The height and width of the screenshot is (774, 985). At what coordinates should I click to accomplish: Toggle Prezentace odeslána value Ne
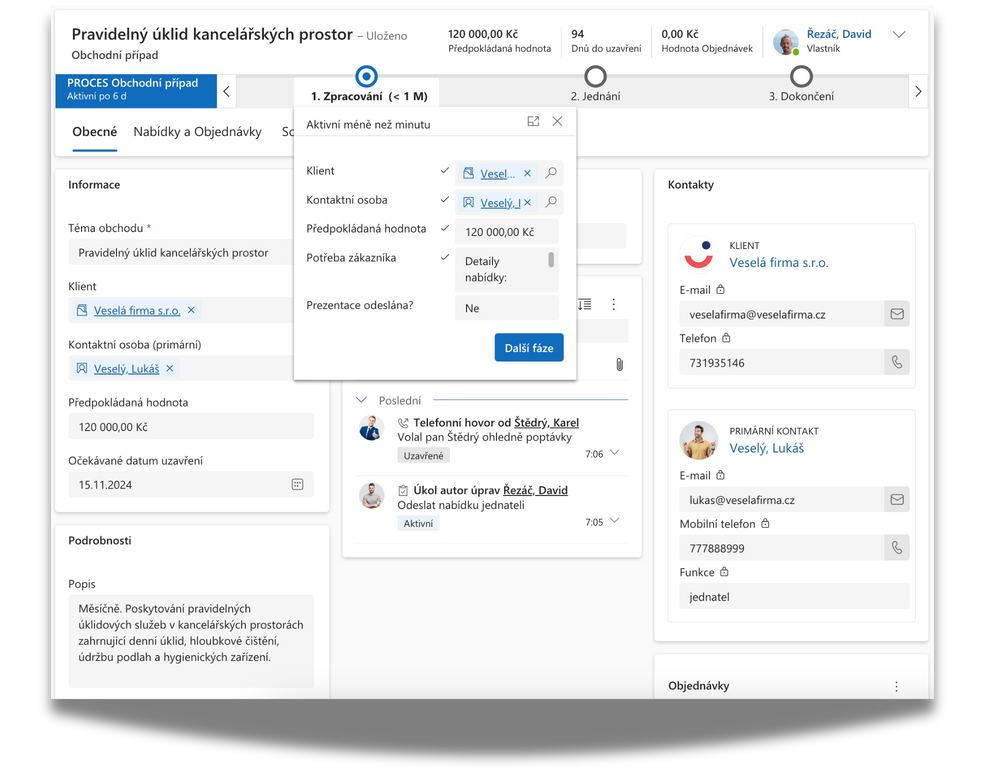[506, 308]
